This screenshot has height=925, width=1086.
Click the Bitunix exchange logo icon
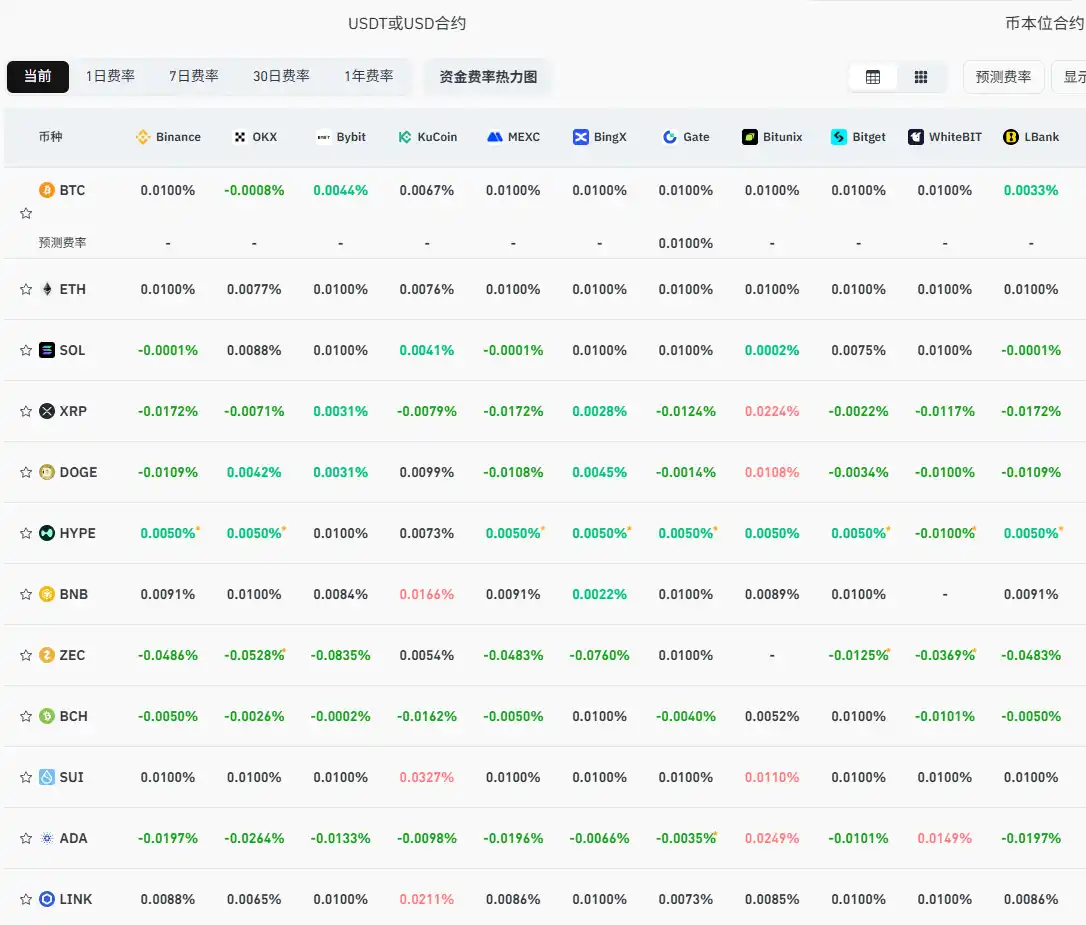[x=749, y=137]
